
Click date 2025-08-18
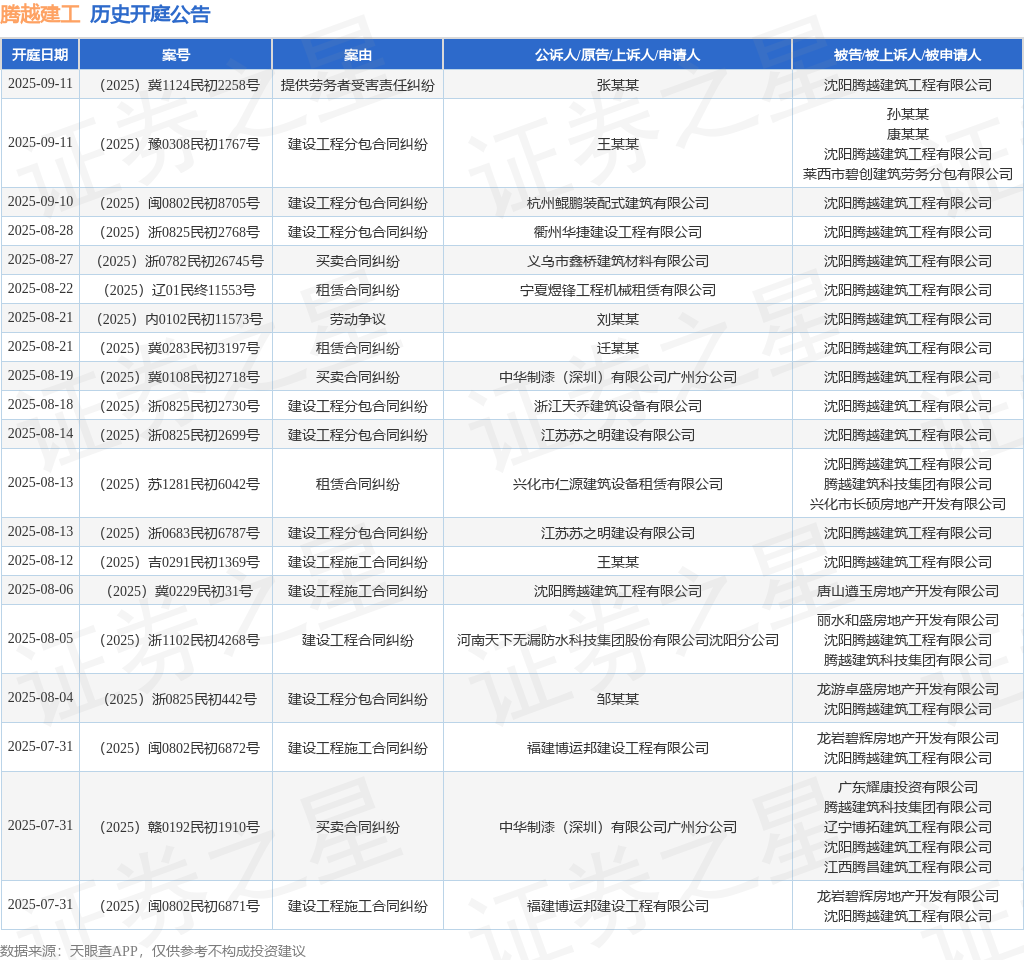pos(40,404)
